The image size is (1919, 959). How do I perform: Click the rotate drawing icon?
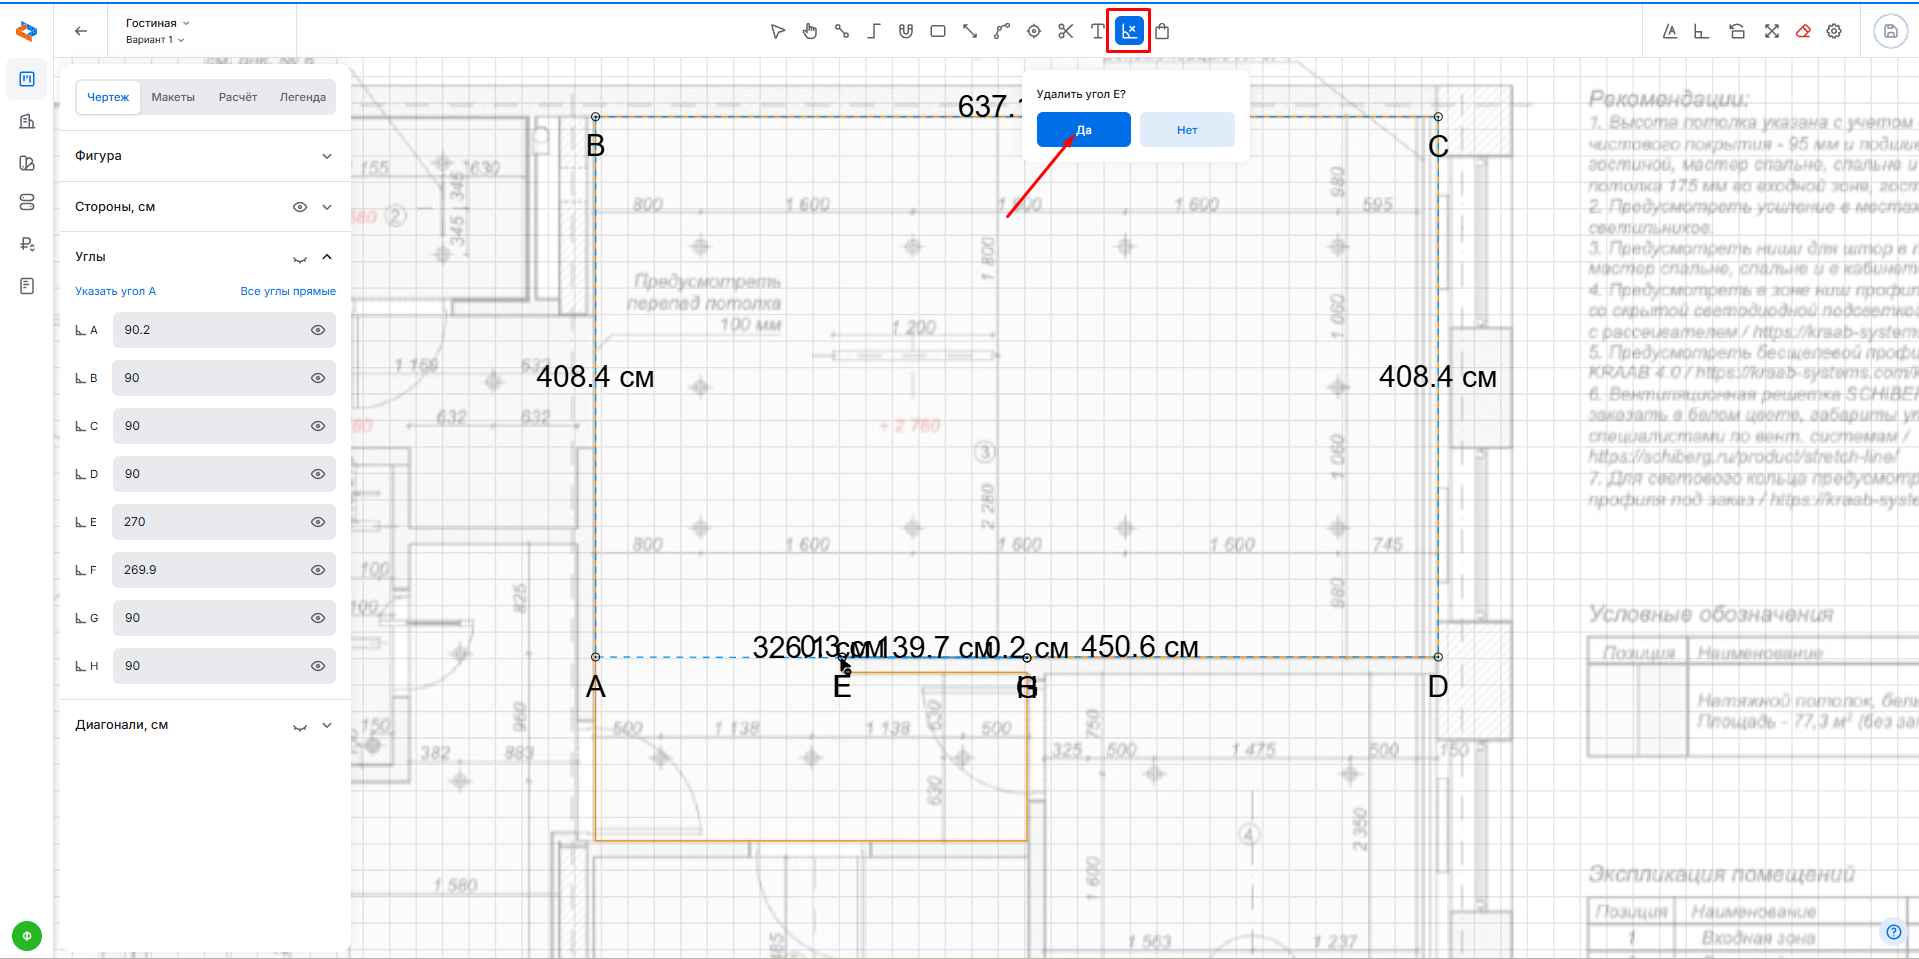point(1737,31)
